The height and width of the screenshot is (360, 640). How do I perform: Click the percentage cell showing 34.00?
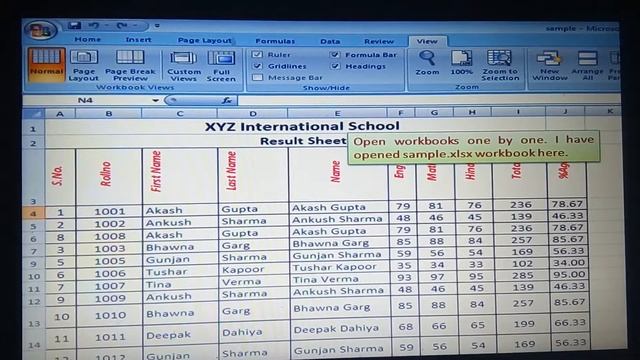(x=568, y=262)
